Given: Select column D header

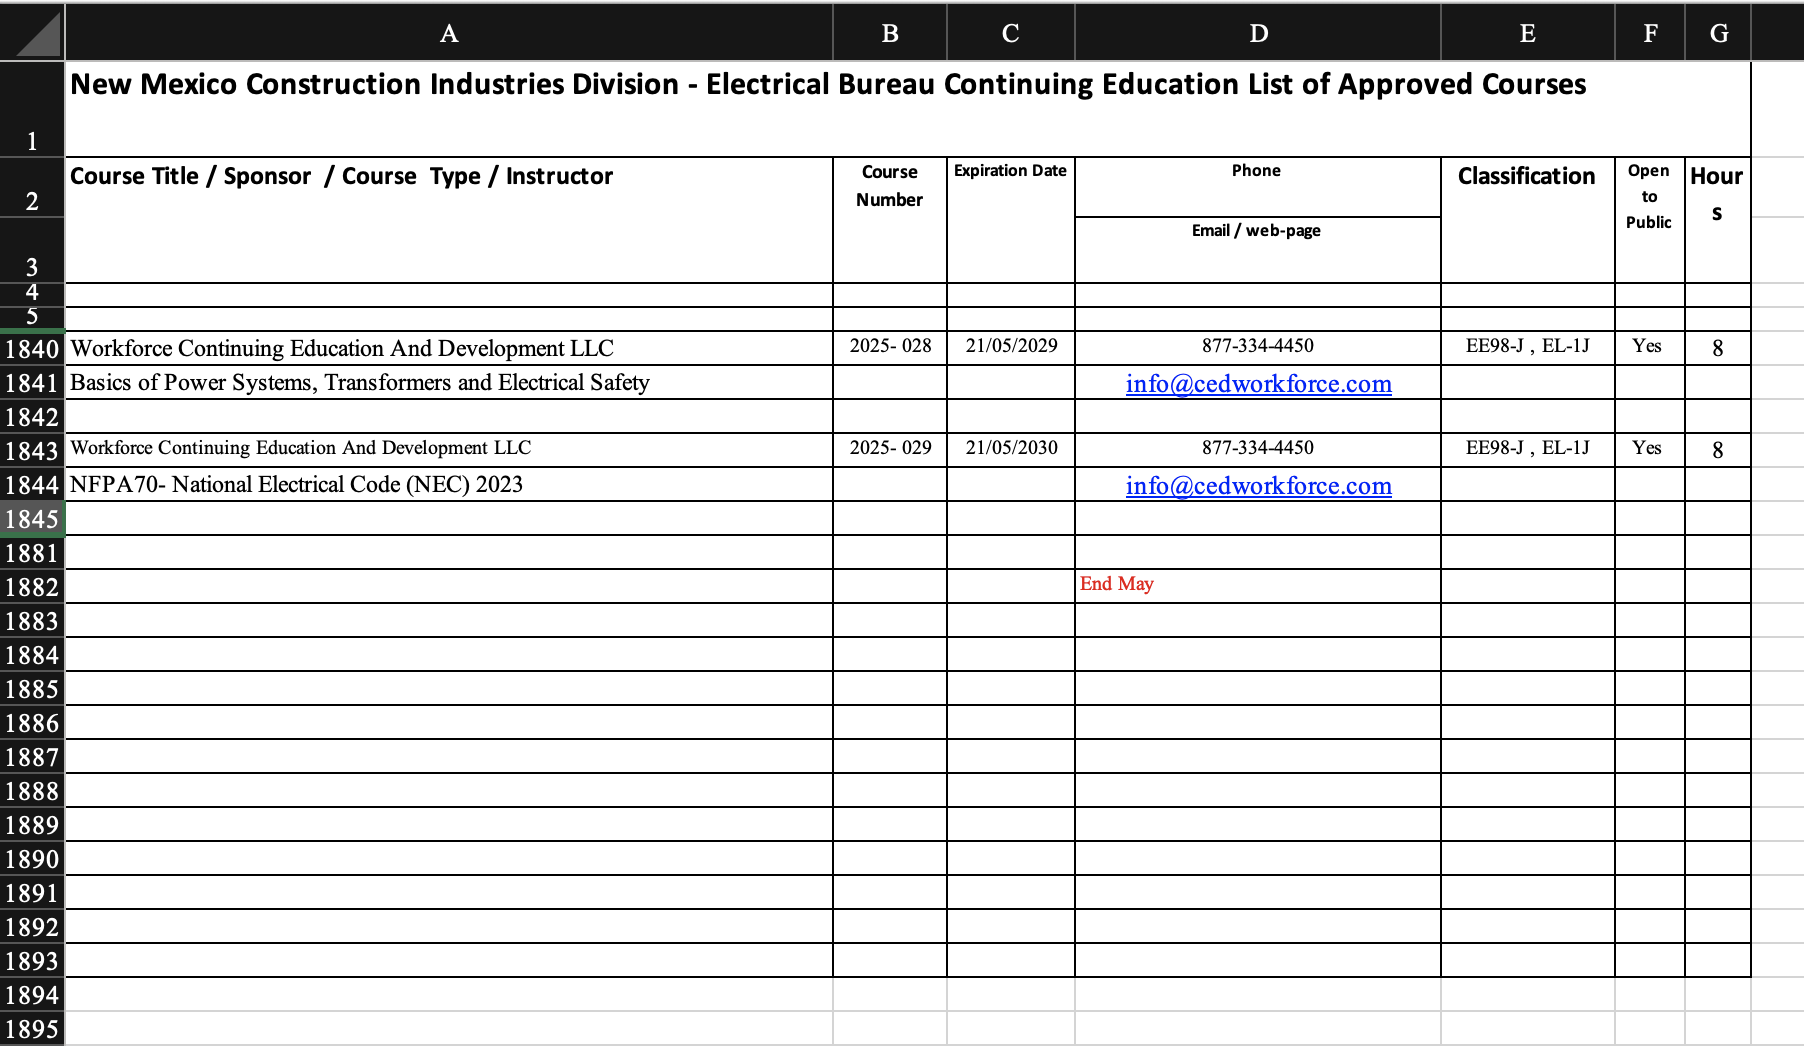Looking at the screenshot, I should coord(1258,33).
